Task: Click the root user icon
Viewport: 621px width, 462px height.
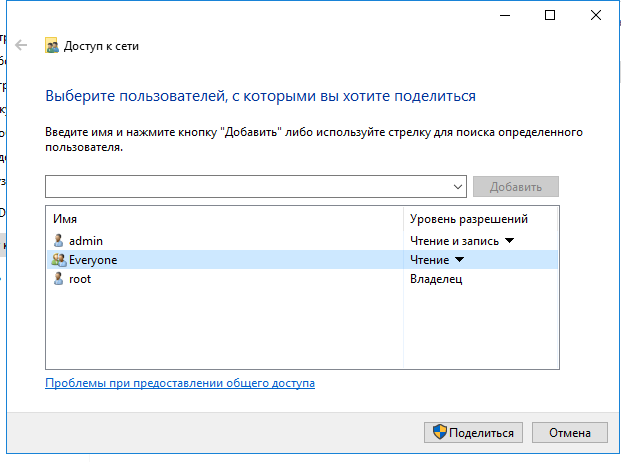Action: tap(59, 279)
